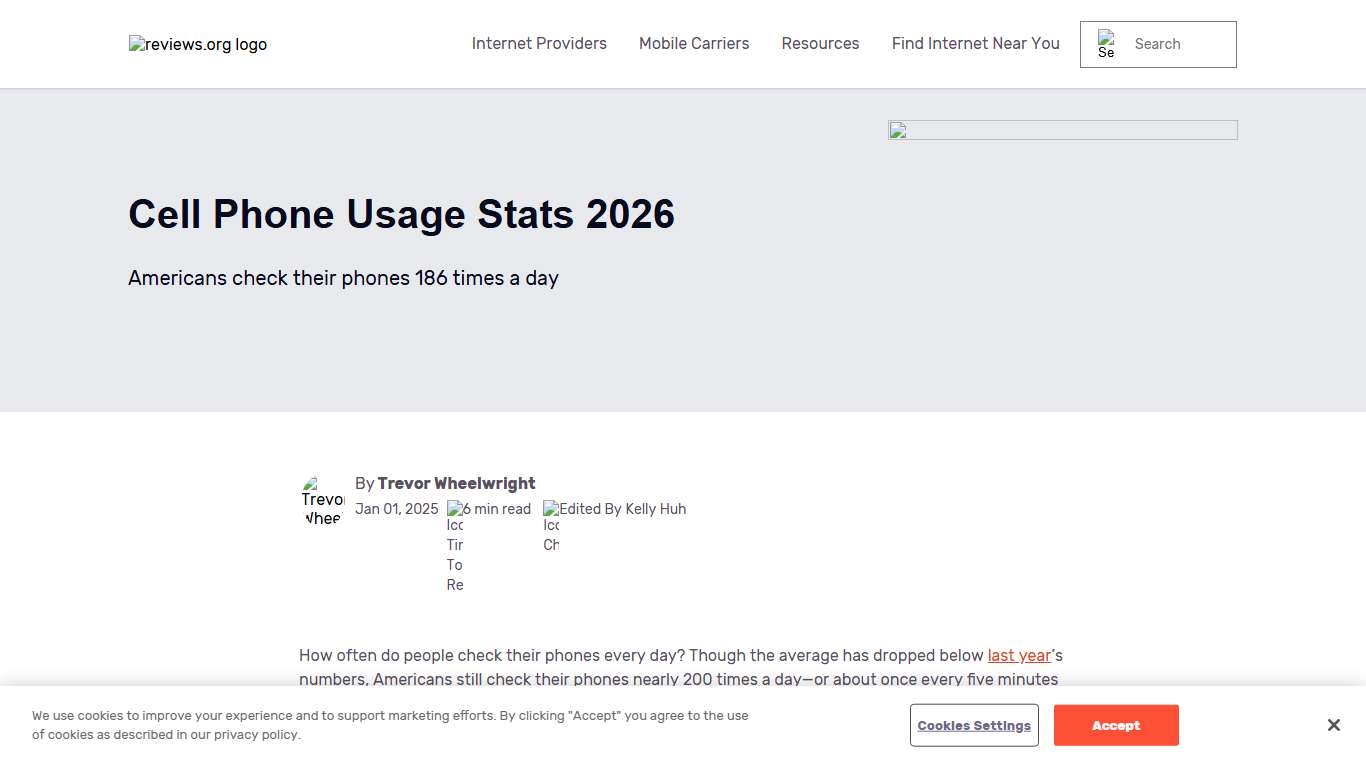Click Trevor Wheelwright's profile photo
Viewport: 1366px width, 768px height.
coord(322,497)
